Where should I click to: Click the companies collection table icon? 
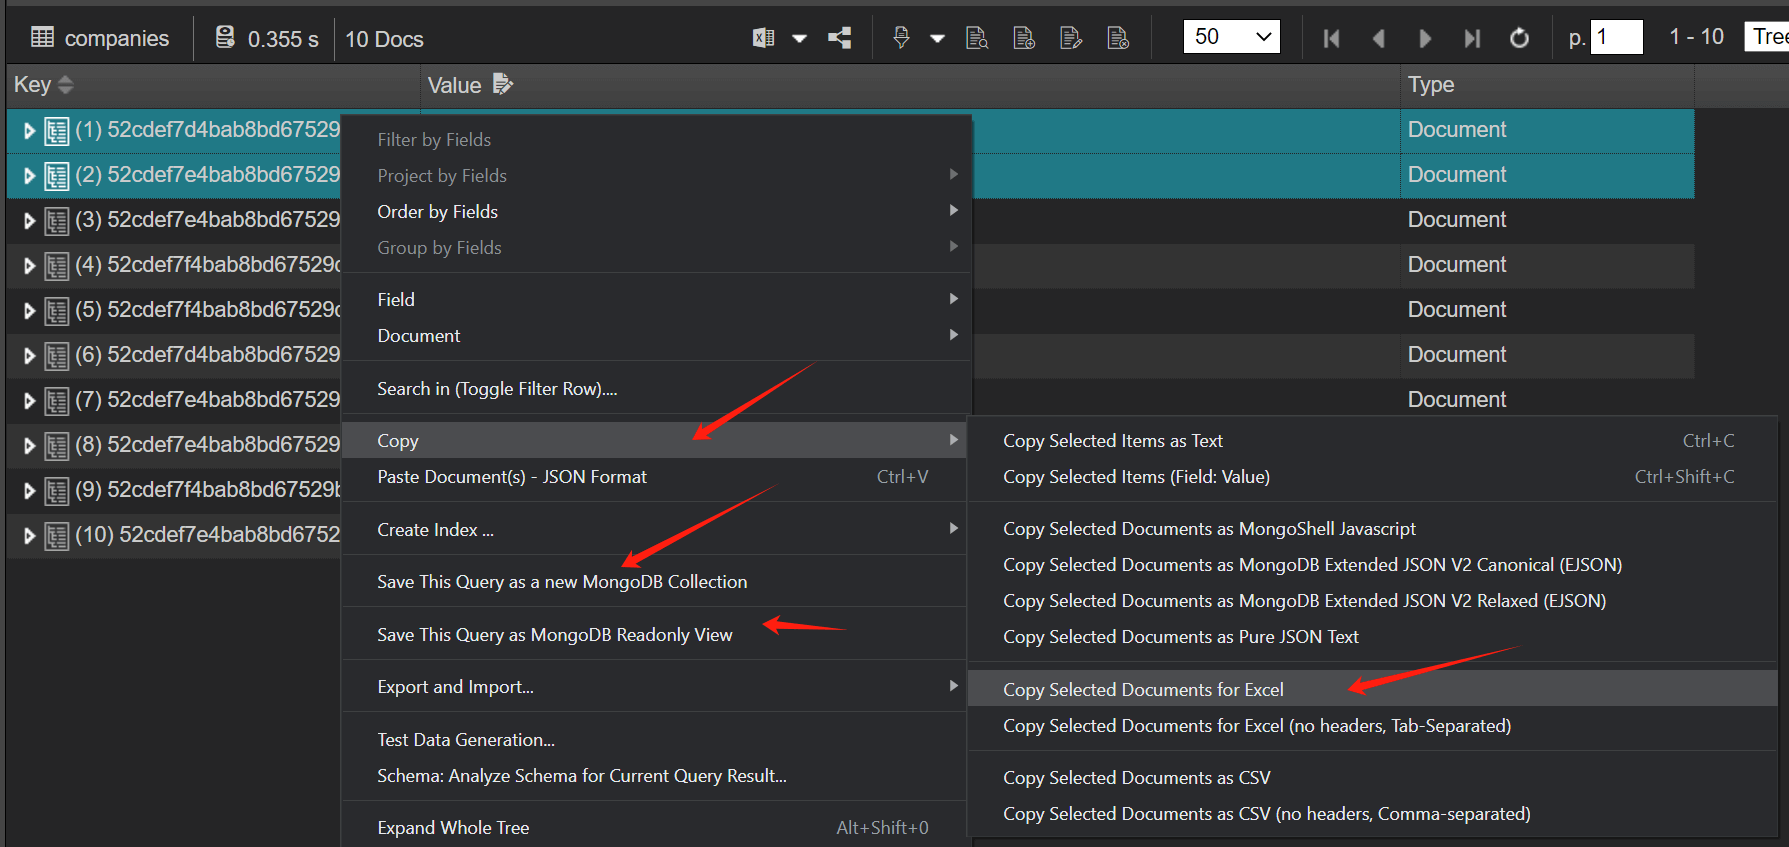(x=43, y=38)
